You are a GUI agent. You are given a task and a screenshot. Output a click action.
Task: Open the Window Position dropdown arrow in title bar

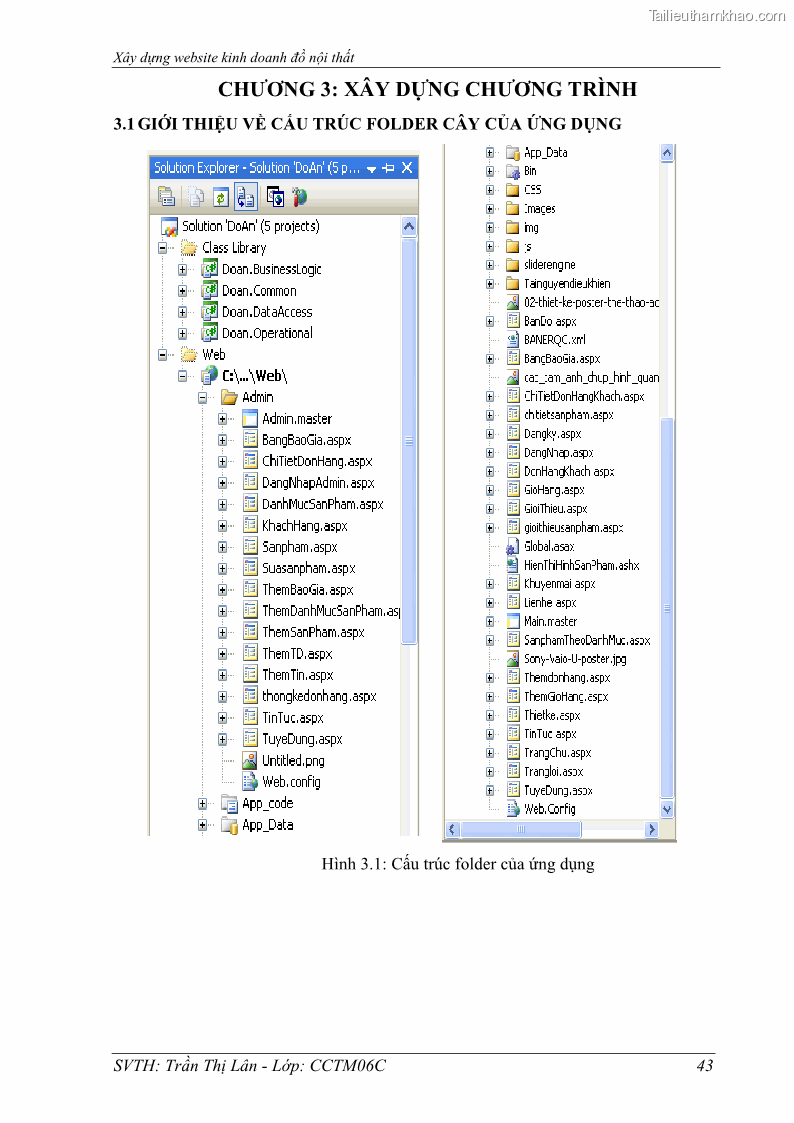pyautogui.click(x=371, y=168)
